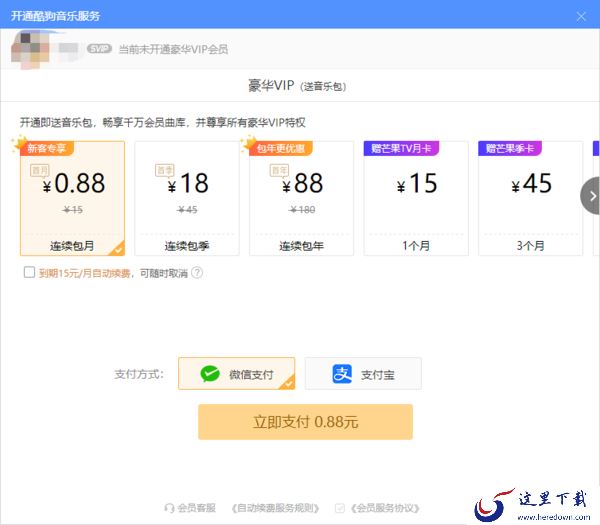This screenshot has height=525, width=600.
Task: Click the Alipay logo icon
Action: 342,373
